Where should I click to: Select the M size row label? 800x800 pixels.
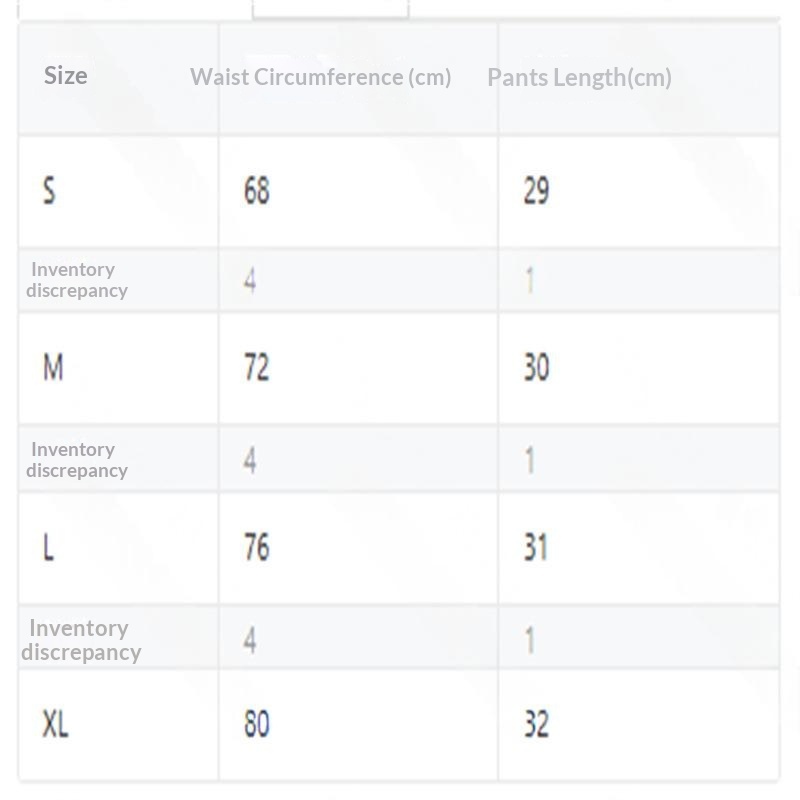tap(53, 367)
